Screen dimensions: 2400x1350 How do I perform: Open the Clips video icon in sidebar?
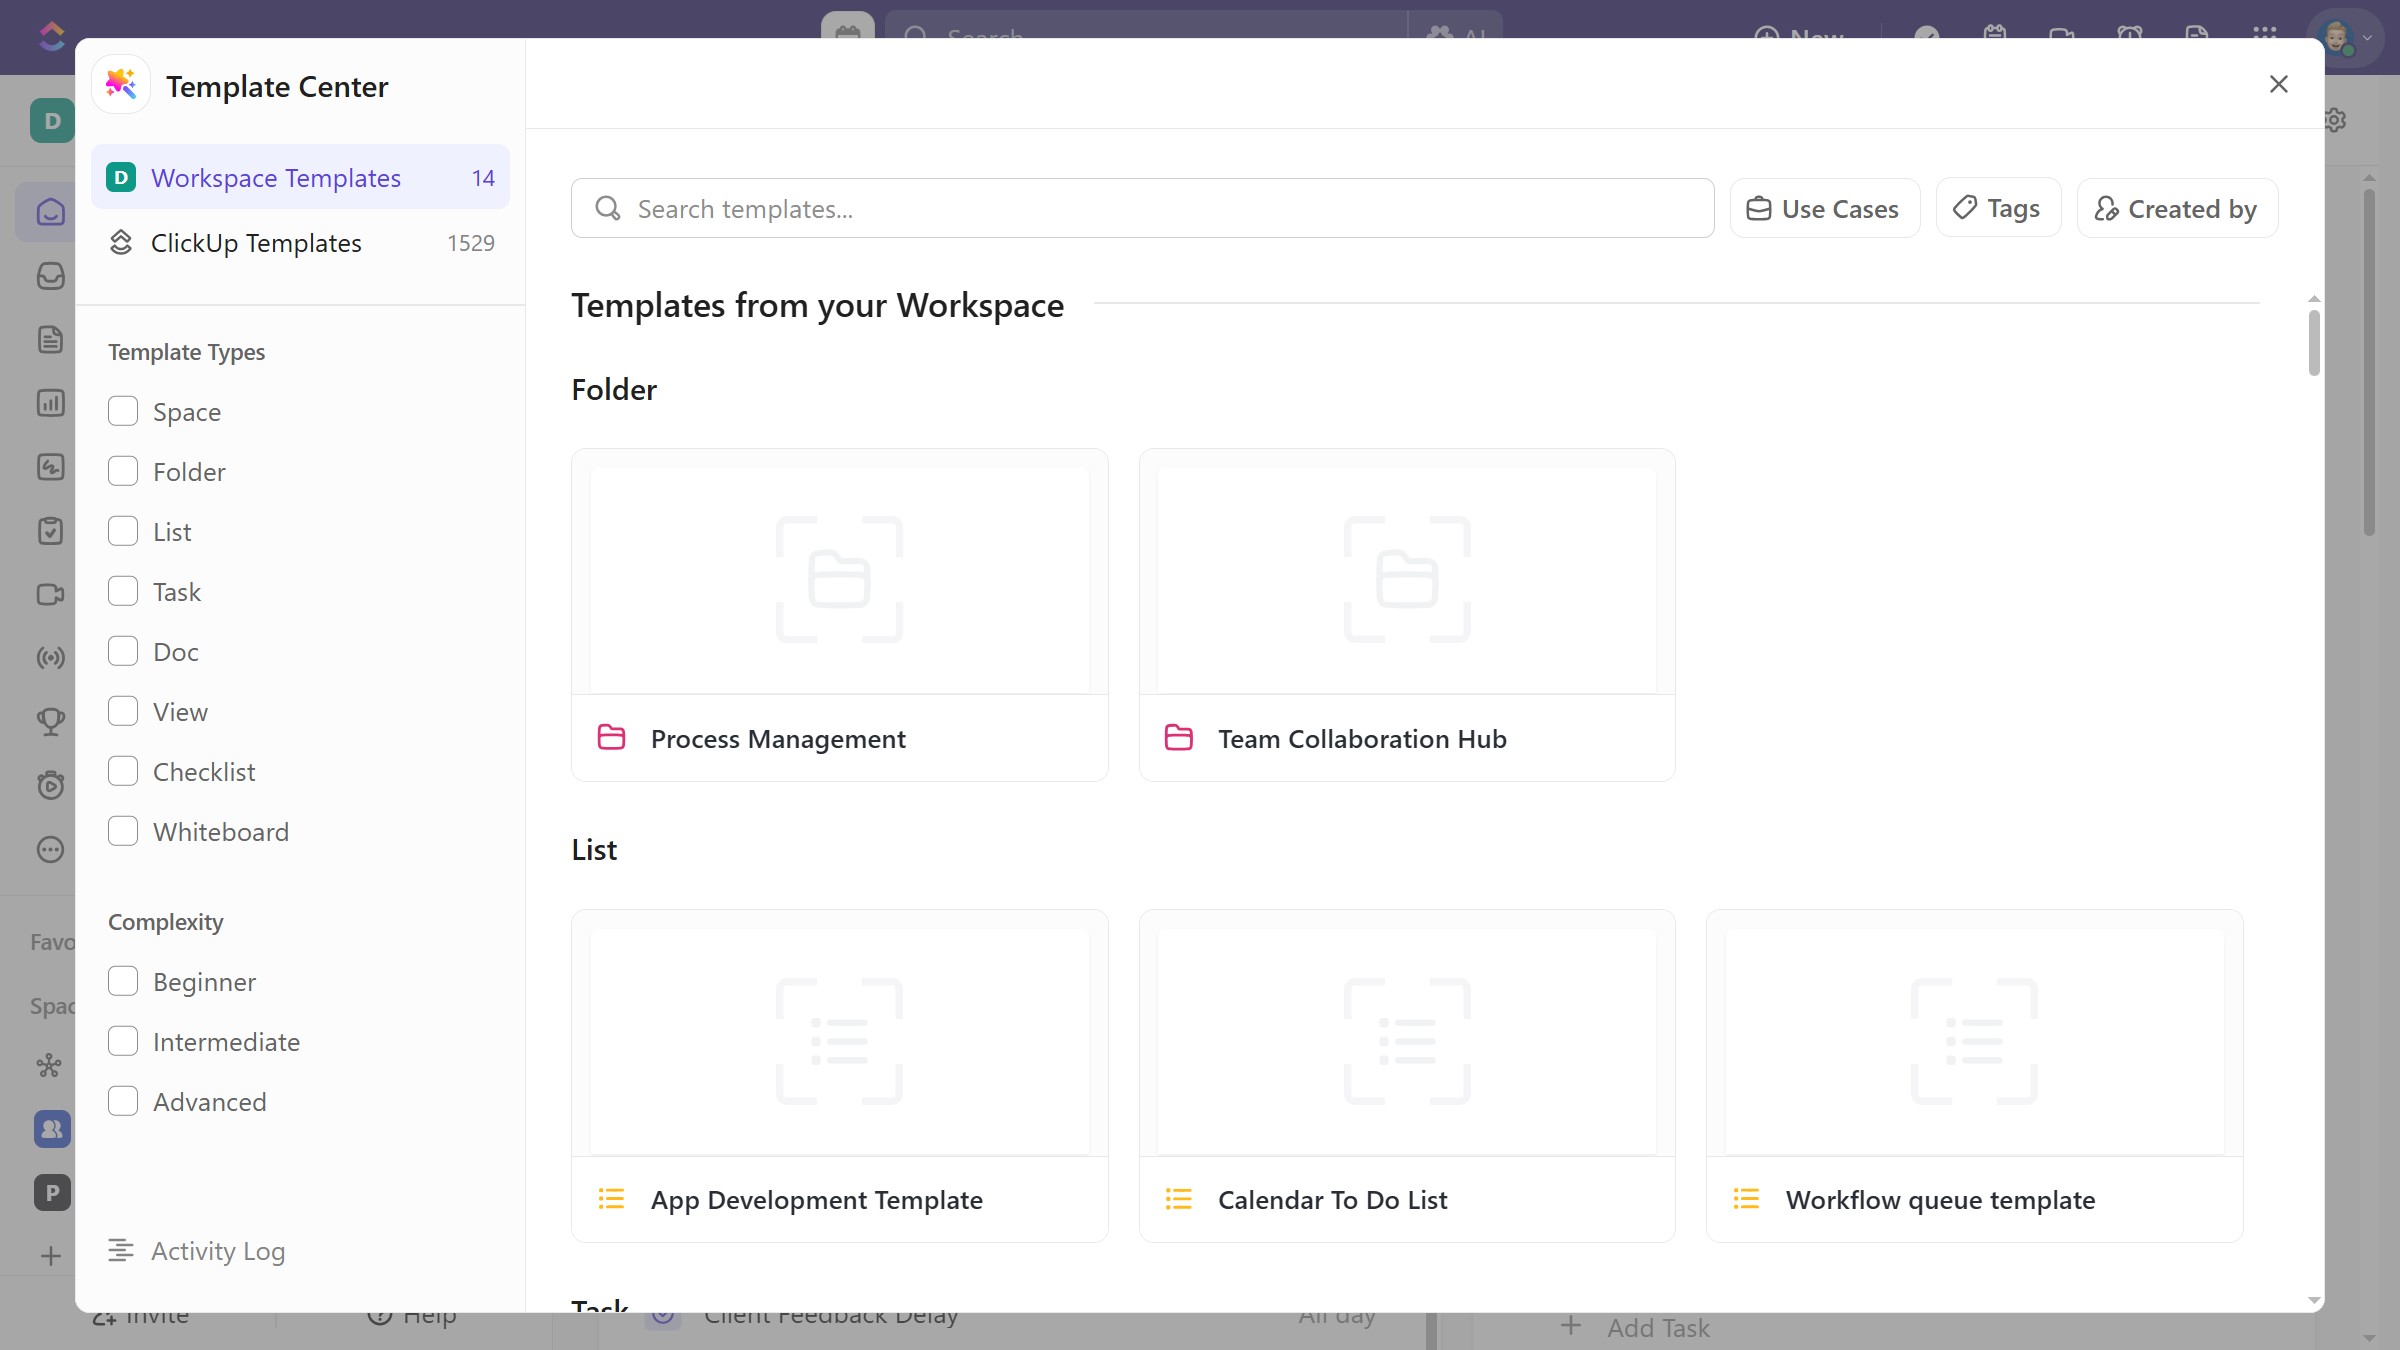50,595
